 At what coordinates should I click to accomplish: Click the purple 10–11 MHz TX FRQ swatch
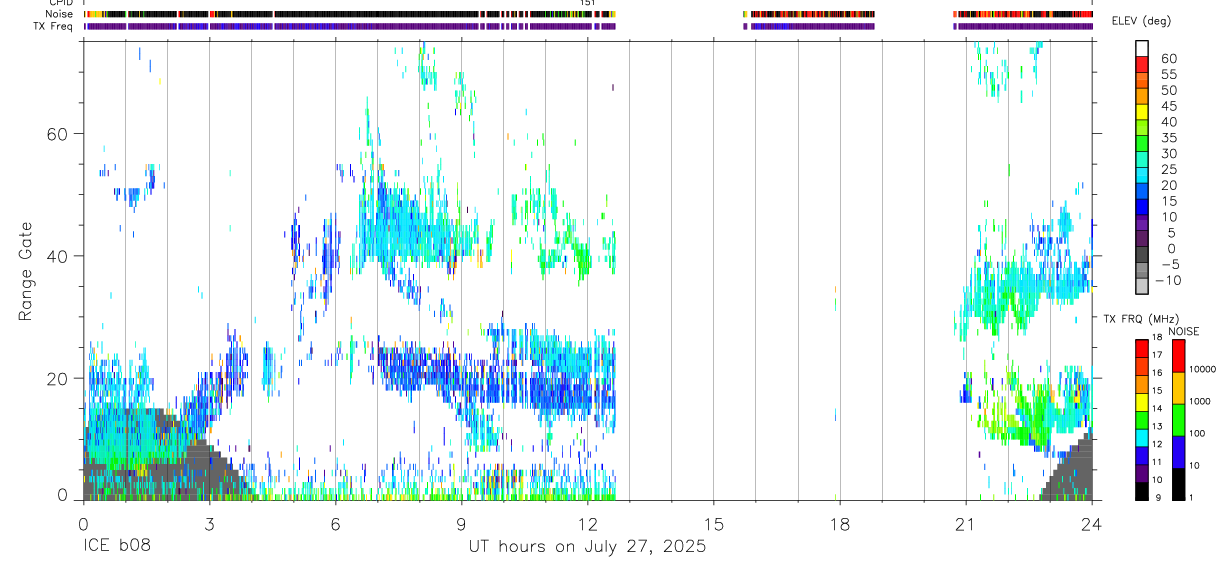point(1141,474)
